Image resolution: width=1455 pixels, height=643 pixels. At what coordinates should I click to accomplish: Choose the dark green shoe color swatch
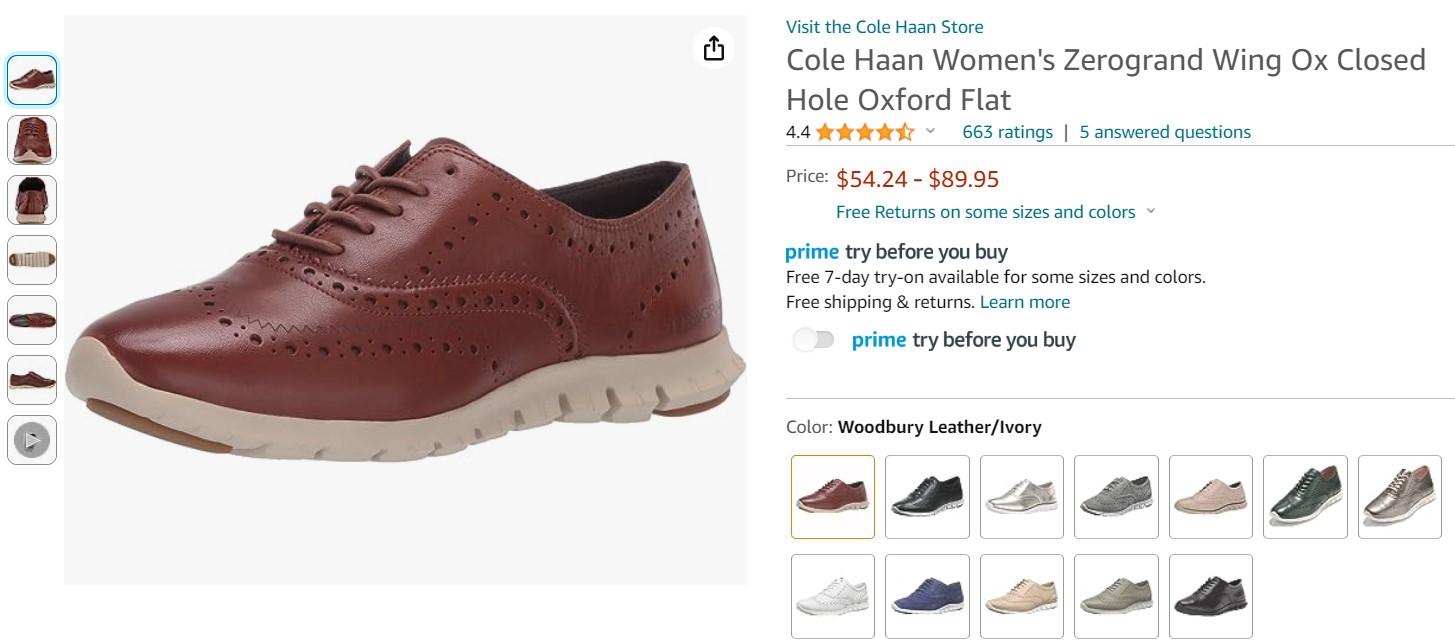(1305, 497)
